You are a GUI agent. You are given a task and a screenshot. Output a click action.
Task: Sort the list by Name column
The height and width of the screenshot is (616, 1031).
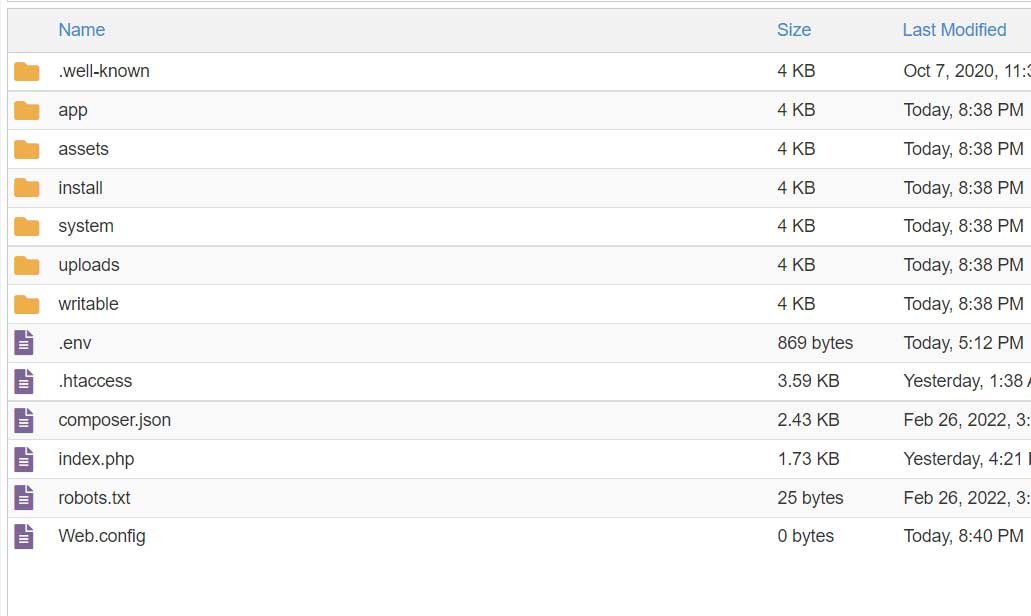[x=82, y=30]
